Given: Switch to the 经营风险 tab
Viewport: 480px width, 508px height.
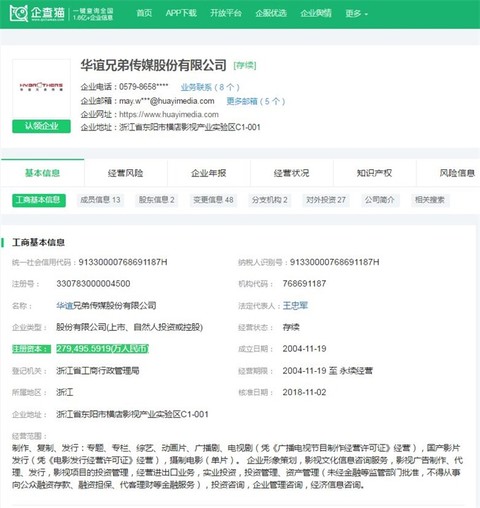Looking at the screenshot, I should tap(126, 173).
